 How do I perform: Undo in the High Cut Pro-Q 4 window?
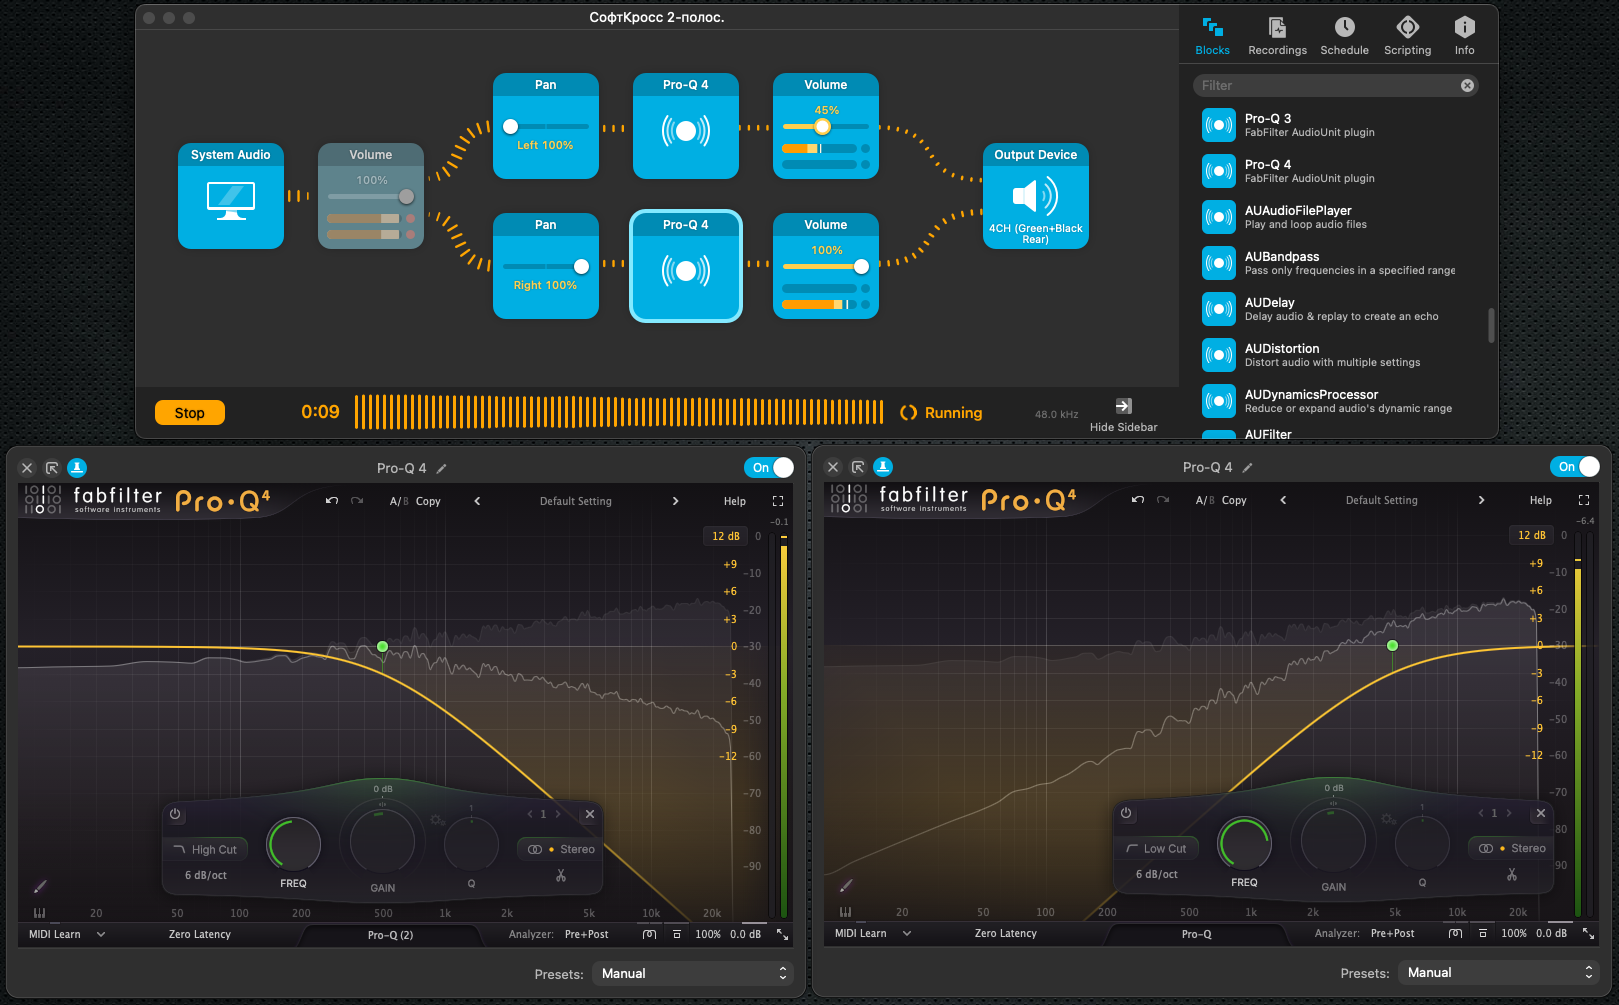pos(332,501)
